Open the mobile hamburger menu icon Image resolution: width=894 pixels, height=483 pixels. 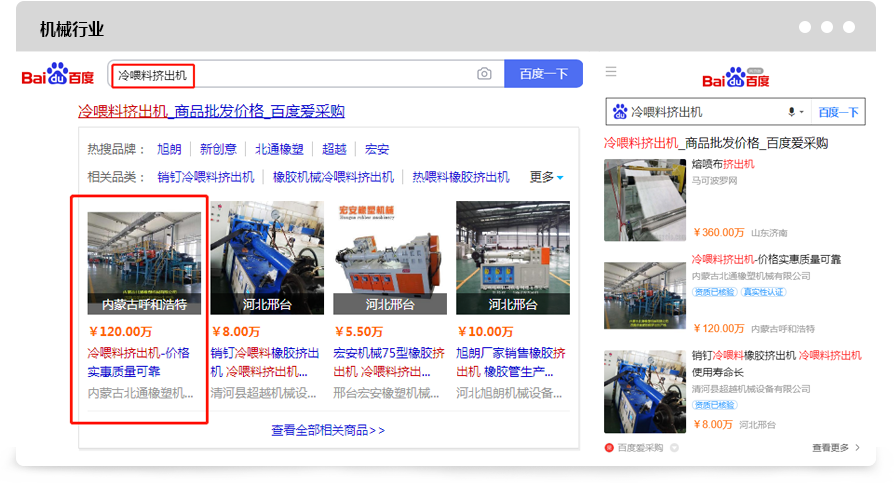611,72
